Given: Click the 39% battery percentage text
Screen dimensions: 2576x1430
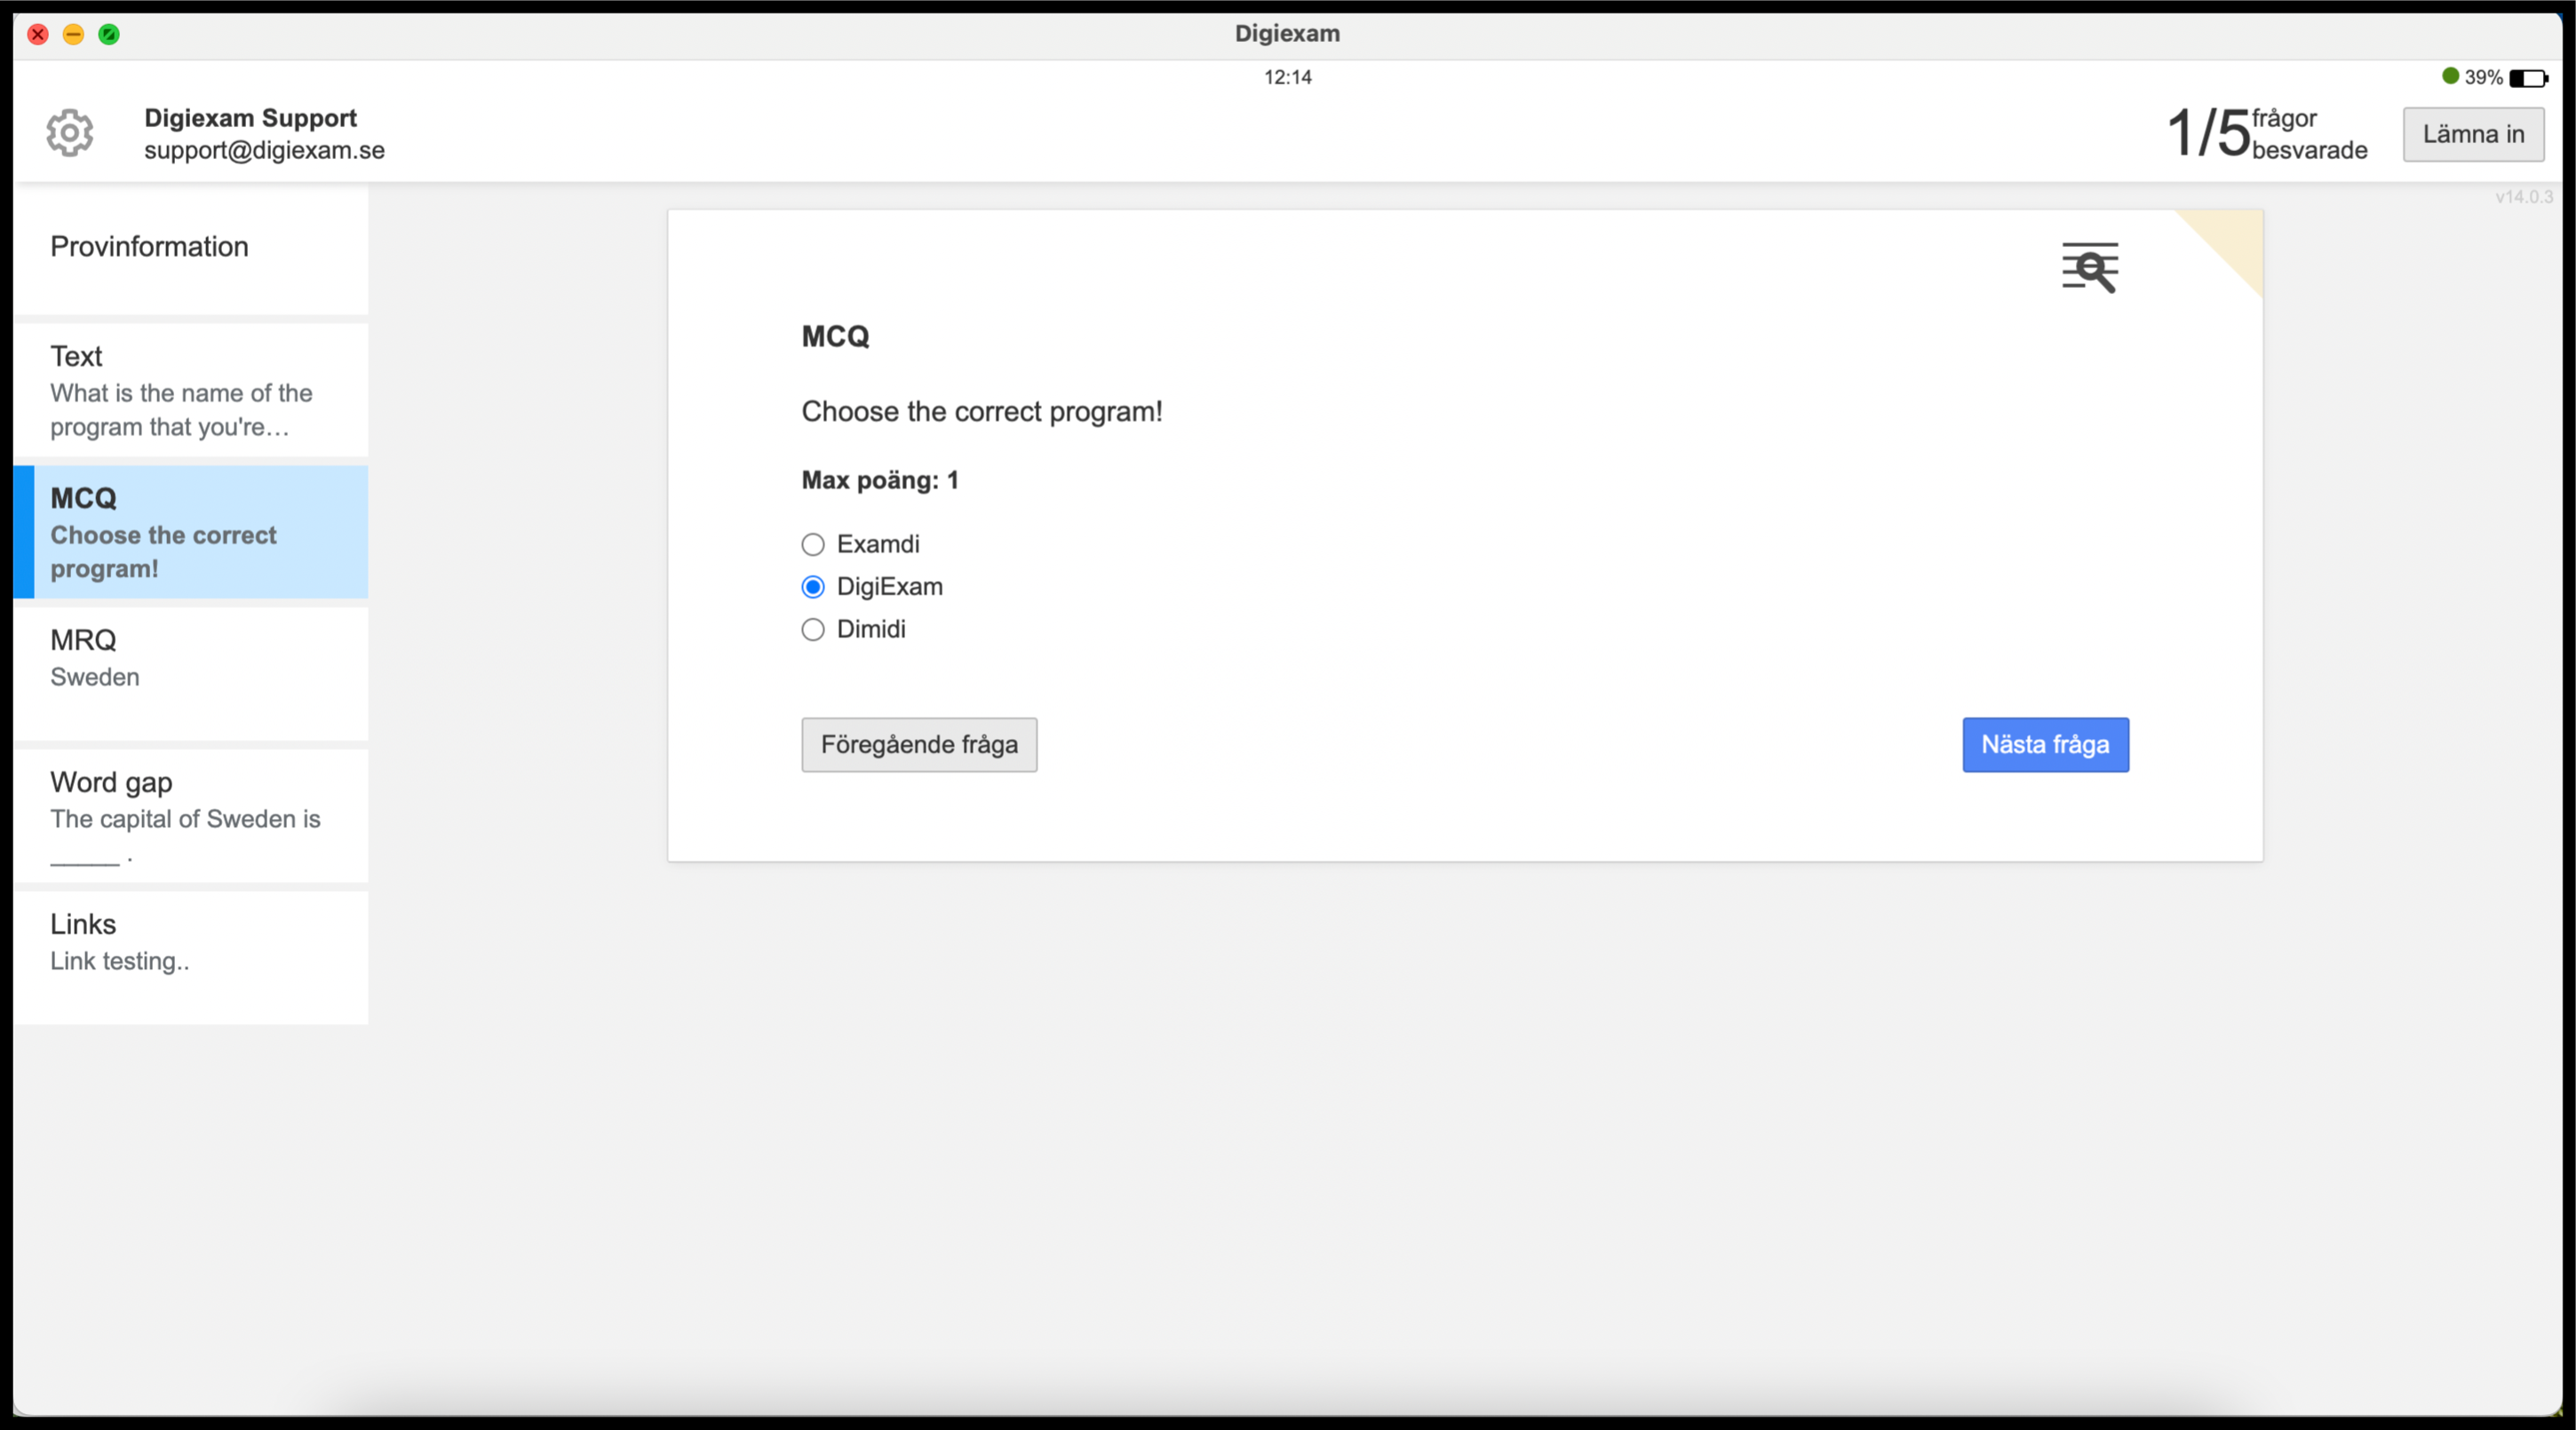Looking at the screenshot, I should (2483, 77).
